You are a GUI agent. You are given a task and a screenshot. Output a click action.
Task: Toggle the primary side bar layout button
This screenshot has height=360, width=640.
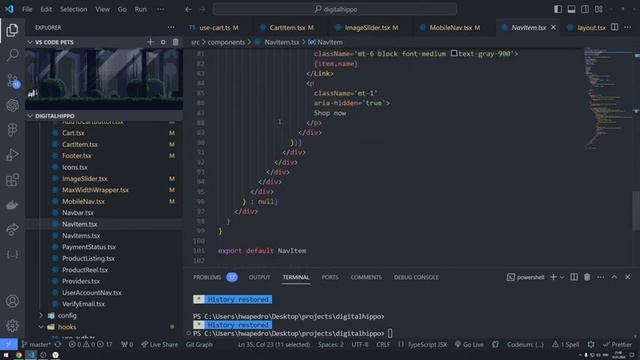558,9
